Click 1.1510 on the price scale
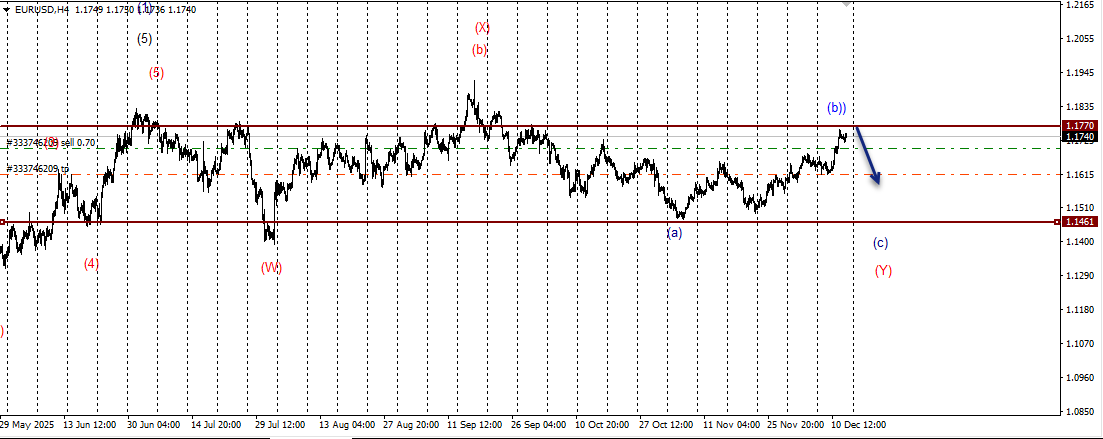This screenshot has width=1103, height=439. 1080,208
